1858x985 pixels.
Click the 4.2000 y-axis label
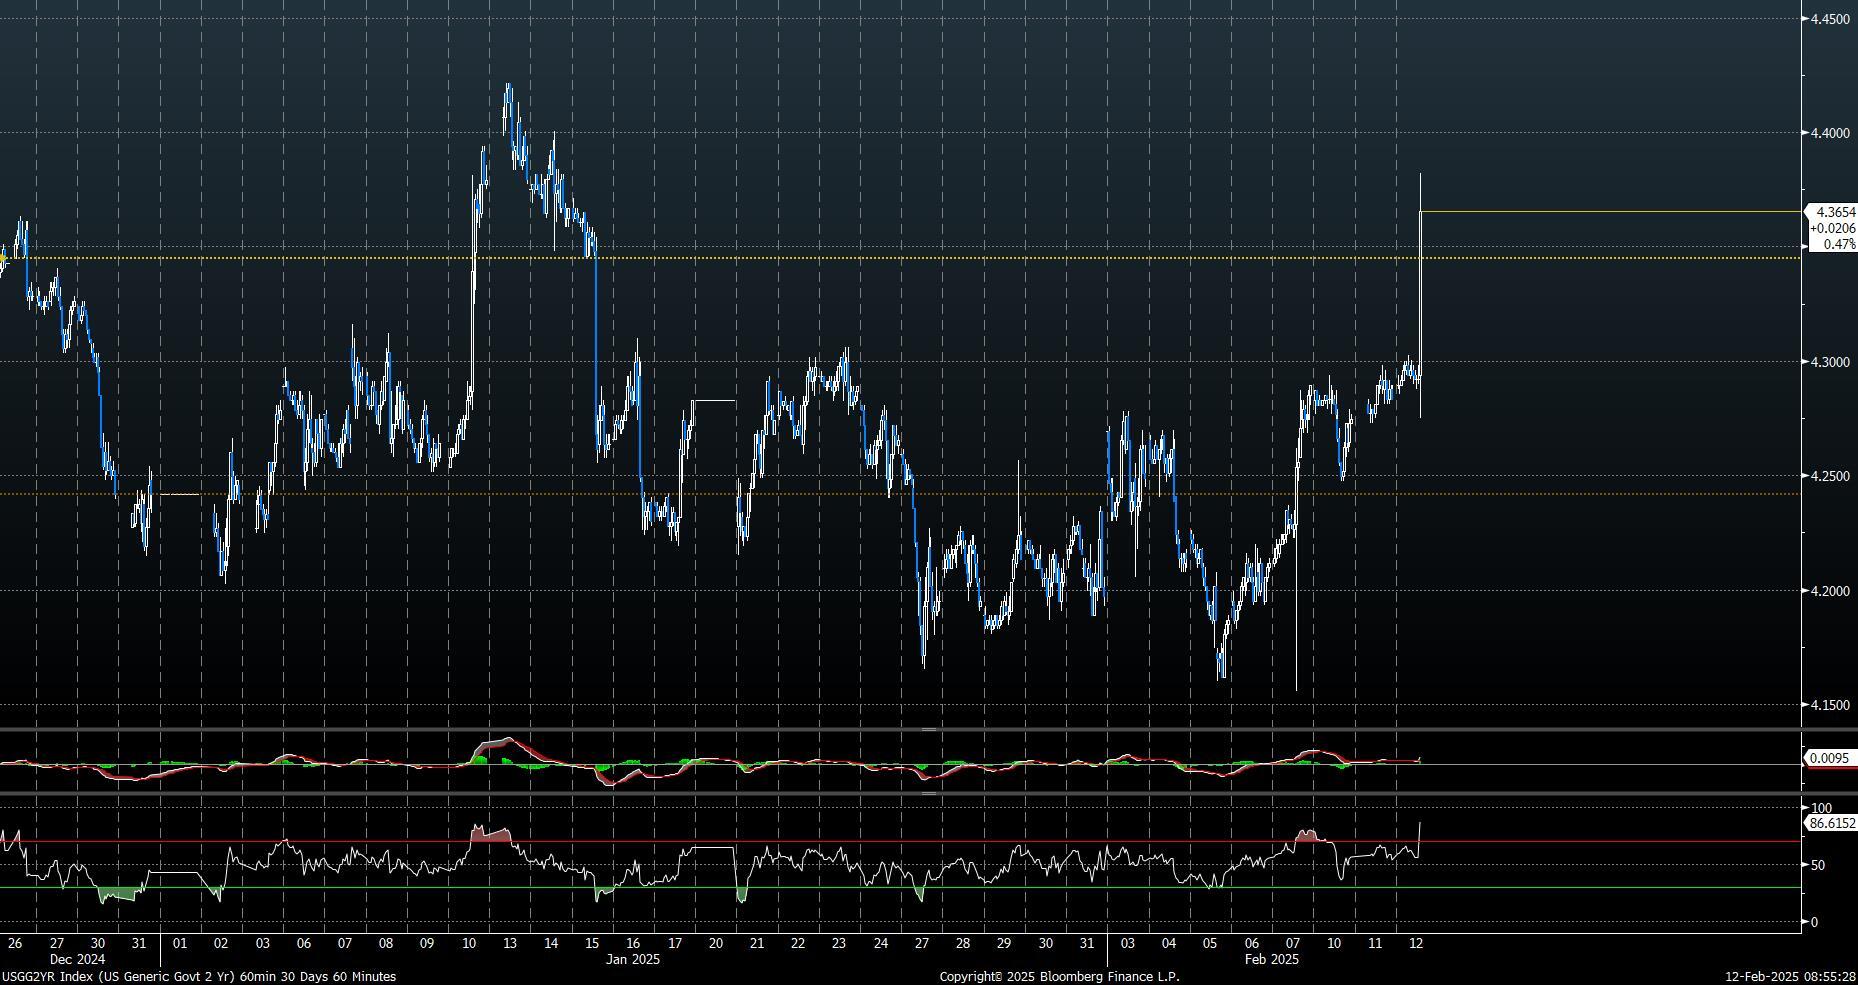1832,591
